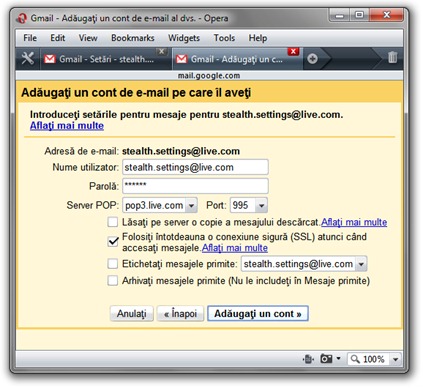Open Aflați mai multe link about server copy

[x=354, y=222]
